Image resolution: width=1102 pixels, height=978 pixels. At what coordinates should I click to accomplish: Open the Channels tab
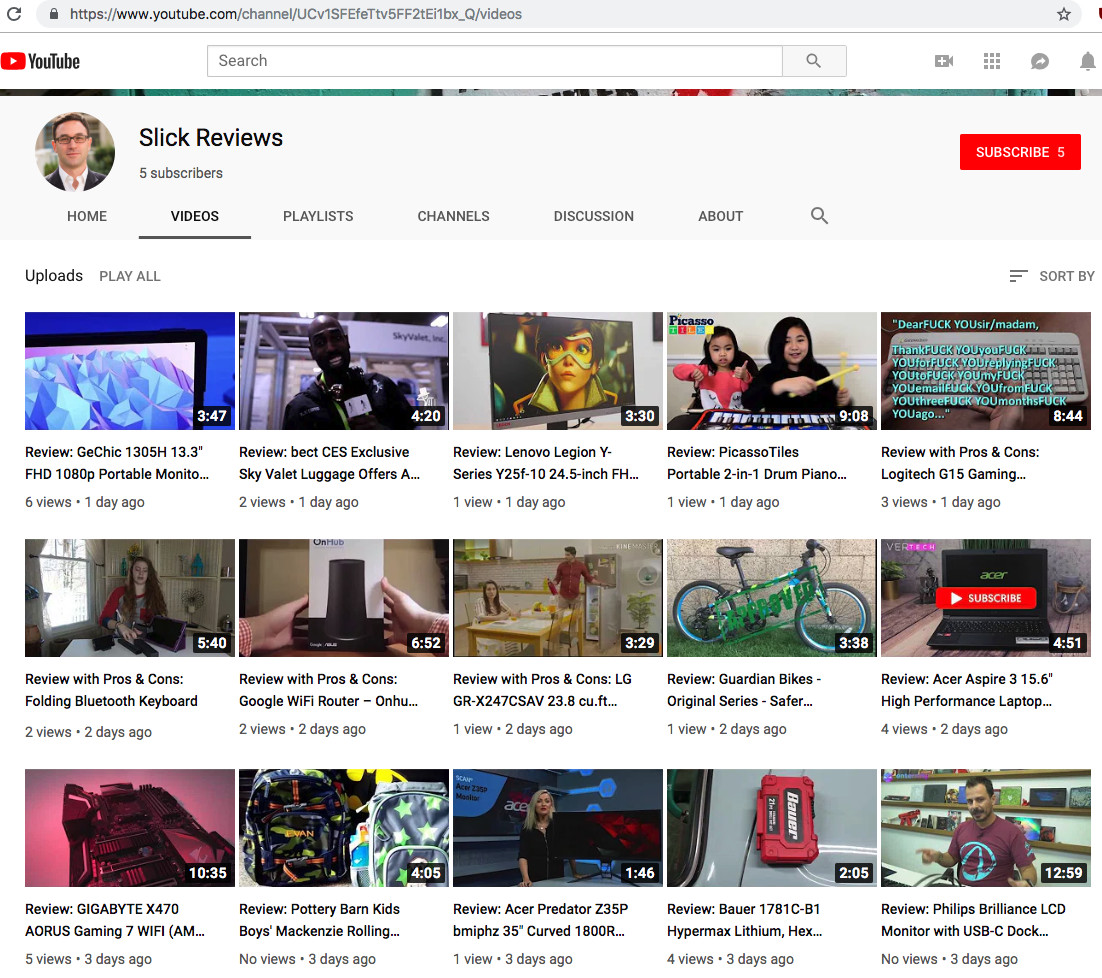453,216
